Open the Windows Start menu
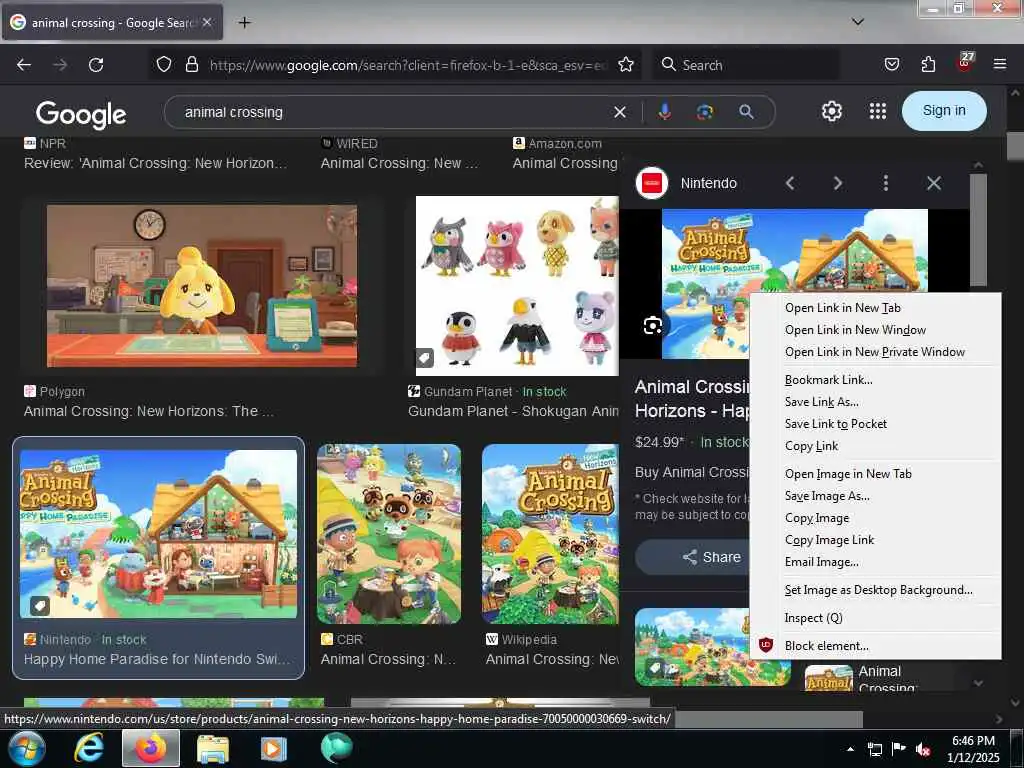Screen dimensions: 1024x768 click(x=25, y=748)
